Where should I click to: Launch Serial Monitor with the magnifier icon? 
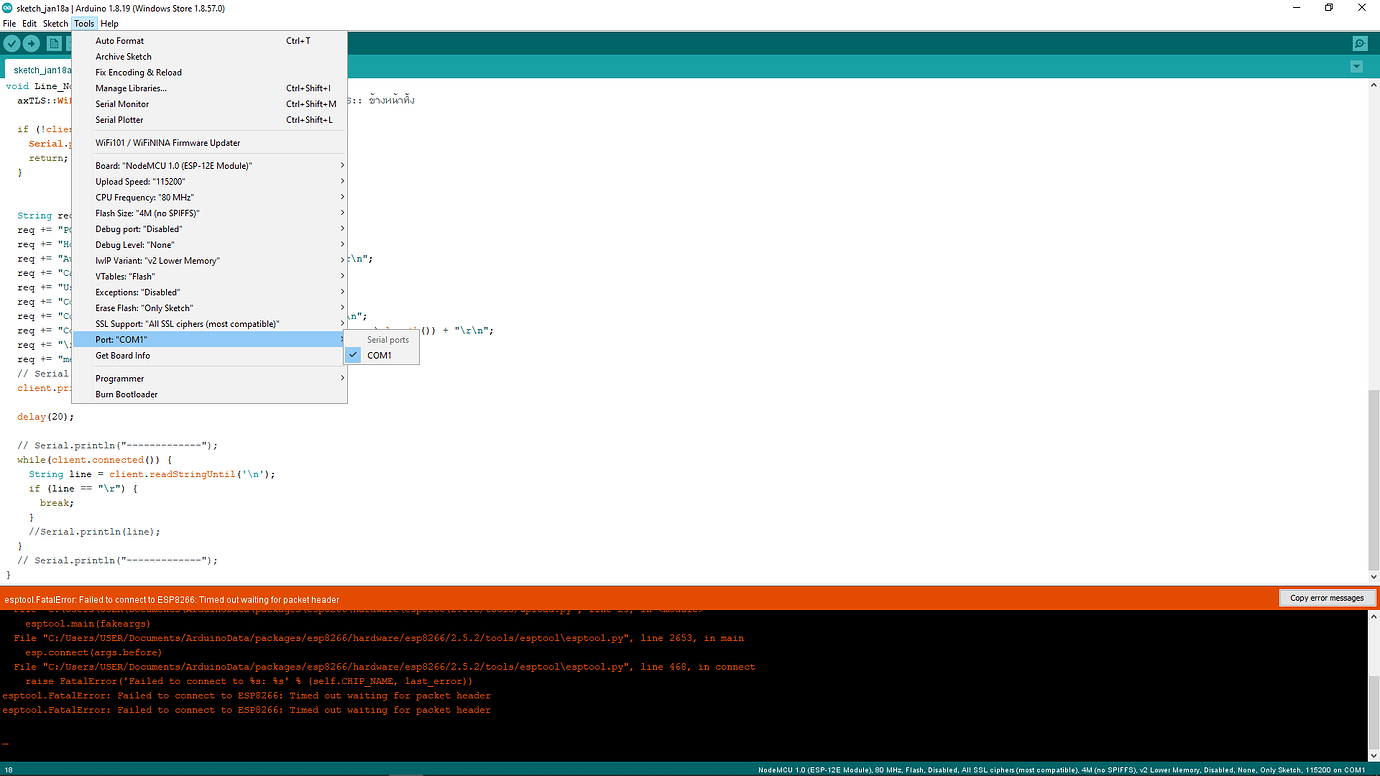1359,43
